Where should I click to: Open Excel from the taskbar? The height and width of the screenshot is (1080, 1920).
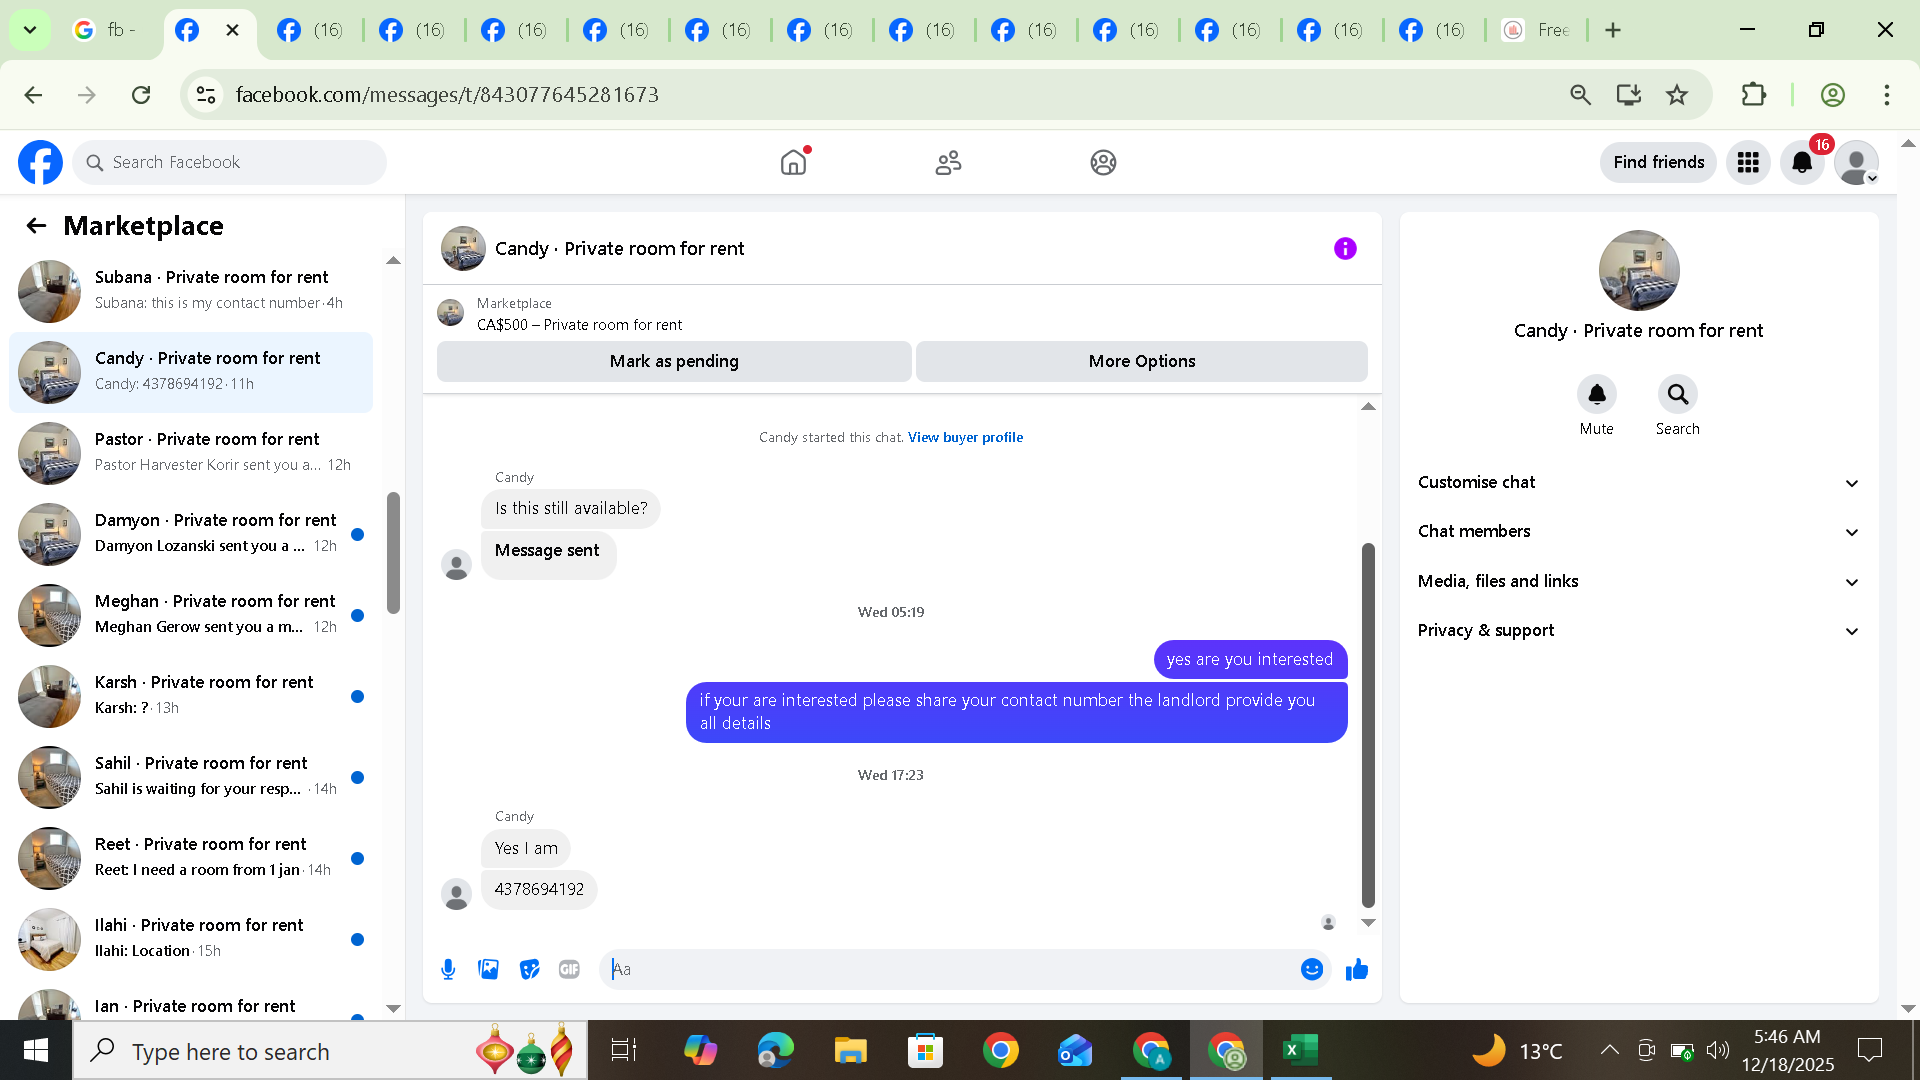coord(1300,1050)
